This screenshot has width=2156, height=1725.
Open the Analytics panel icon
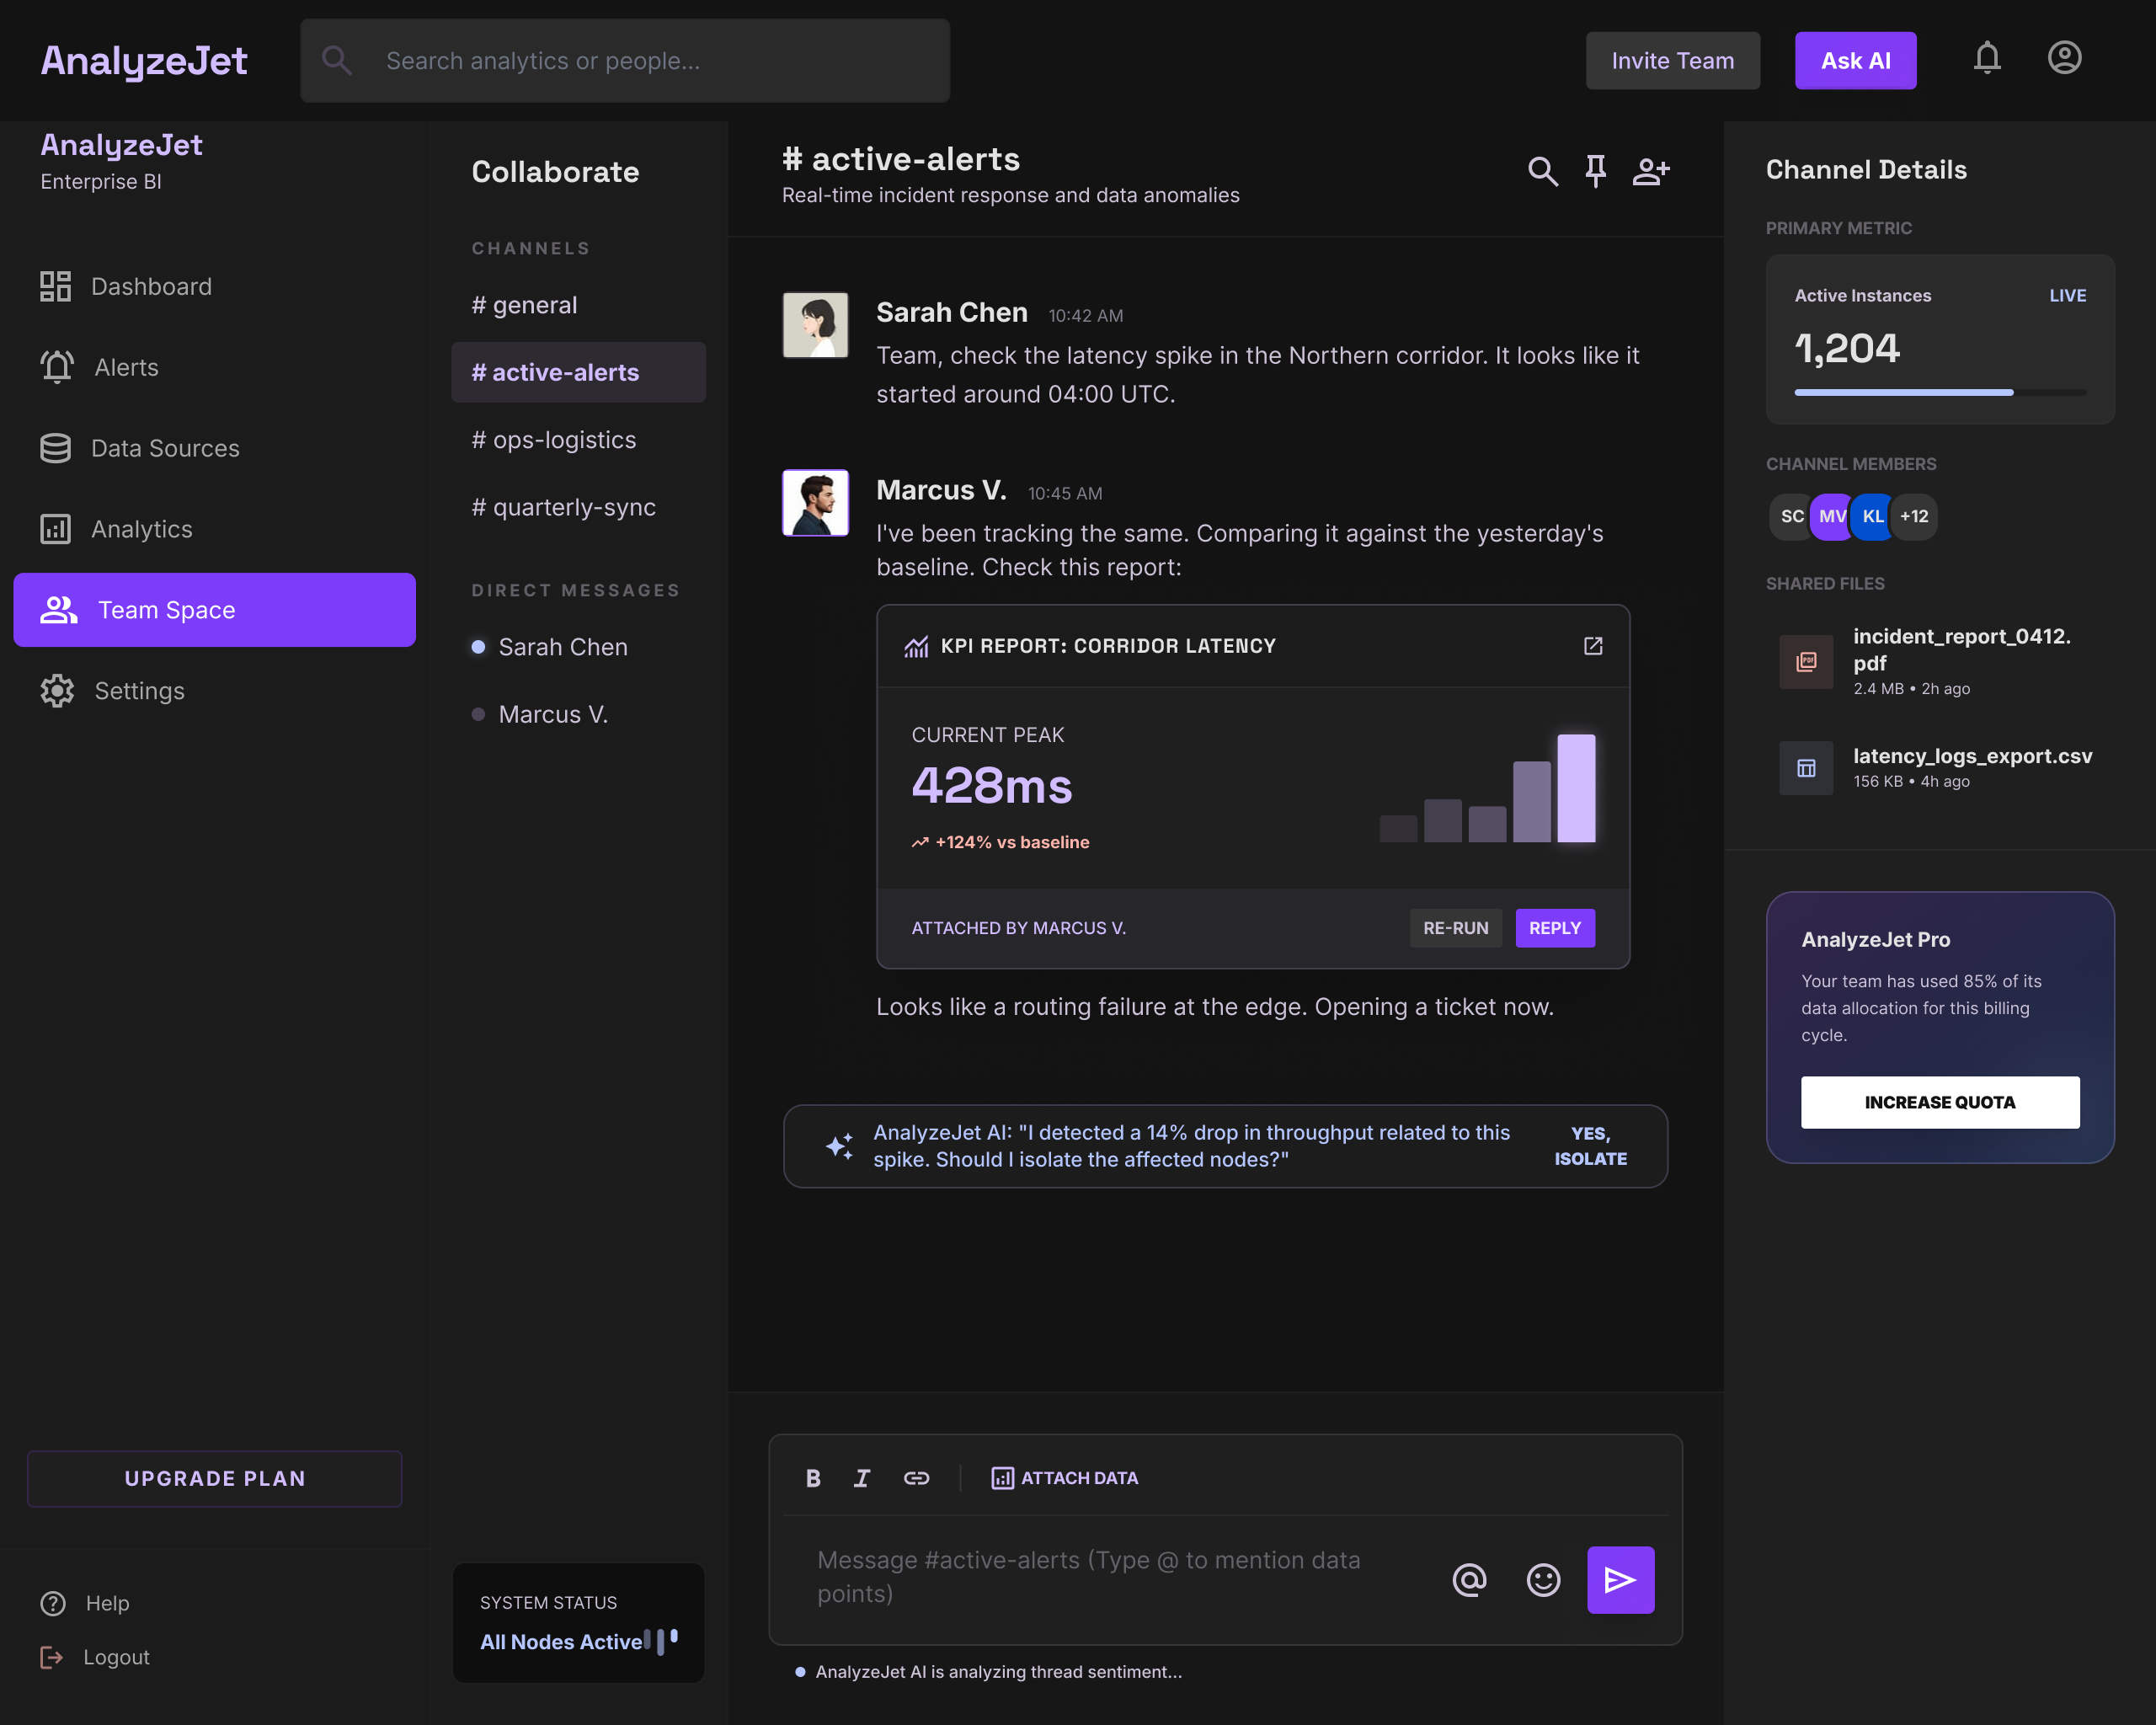[56, 529]
